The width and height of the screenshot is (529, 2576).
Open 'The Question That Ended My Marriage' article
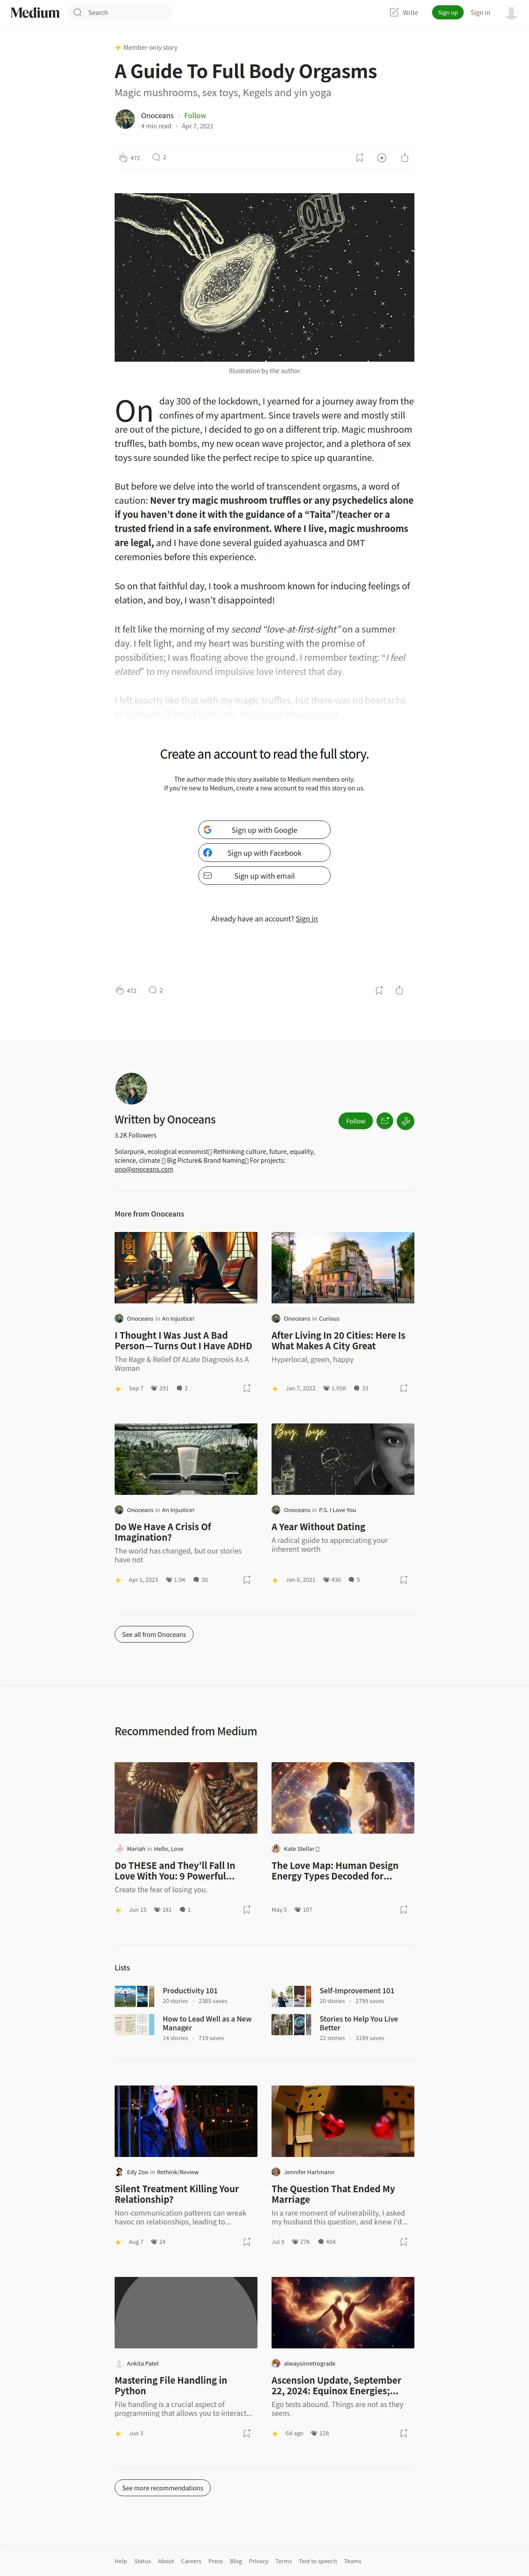[x=333, y=2194]
